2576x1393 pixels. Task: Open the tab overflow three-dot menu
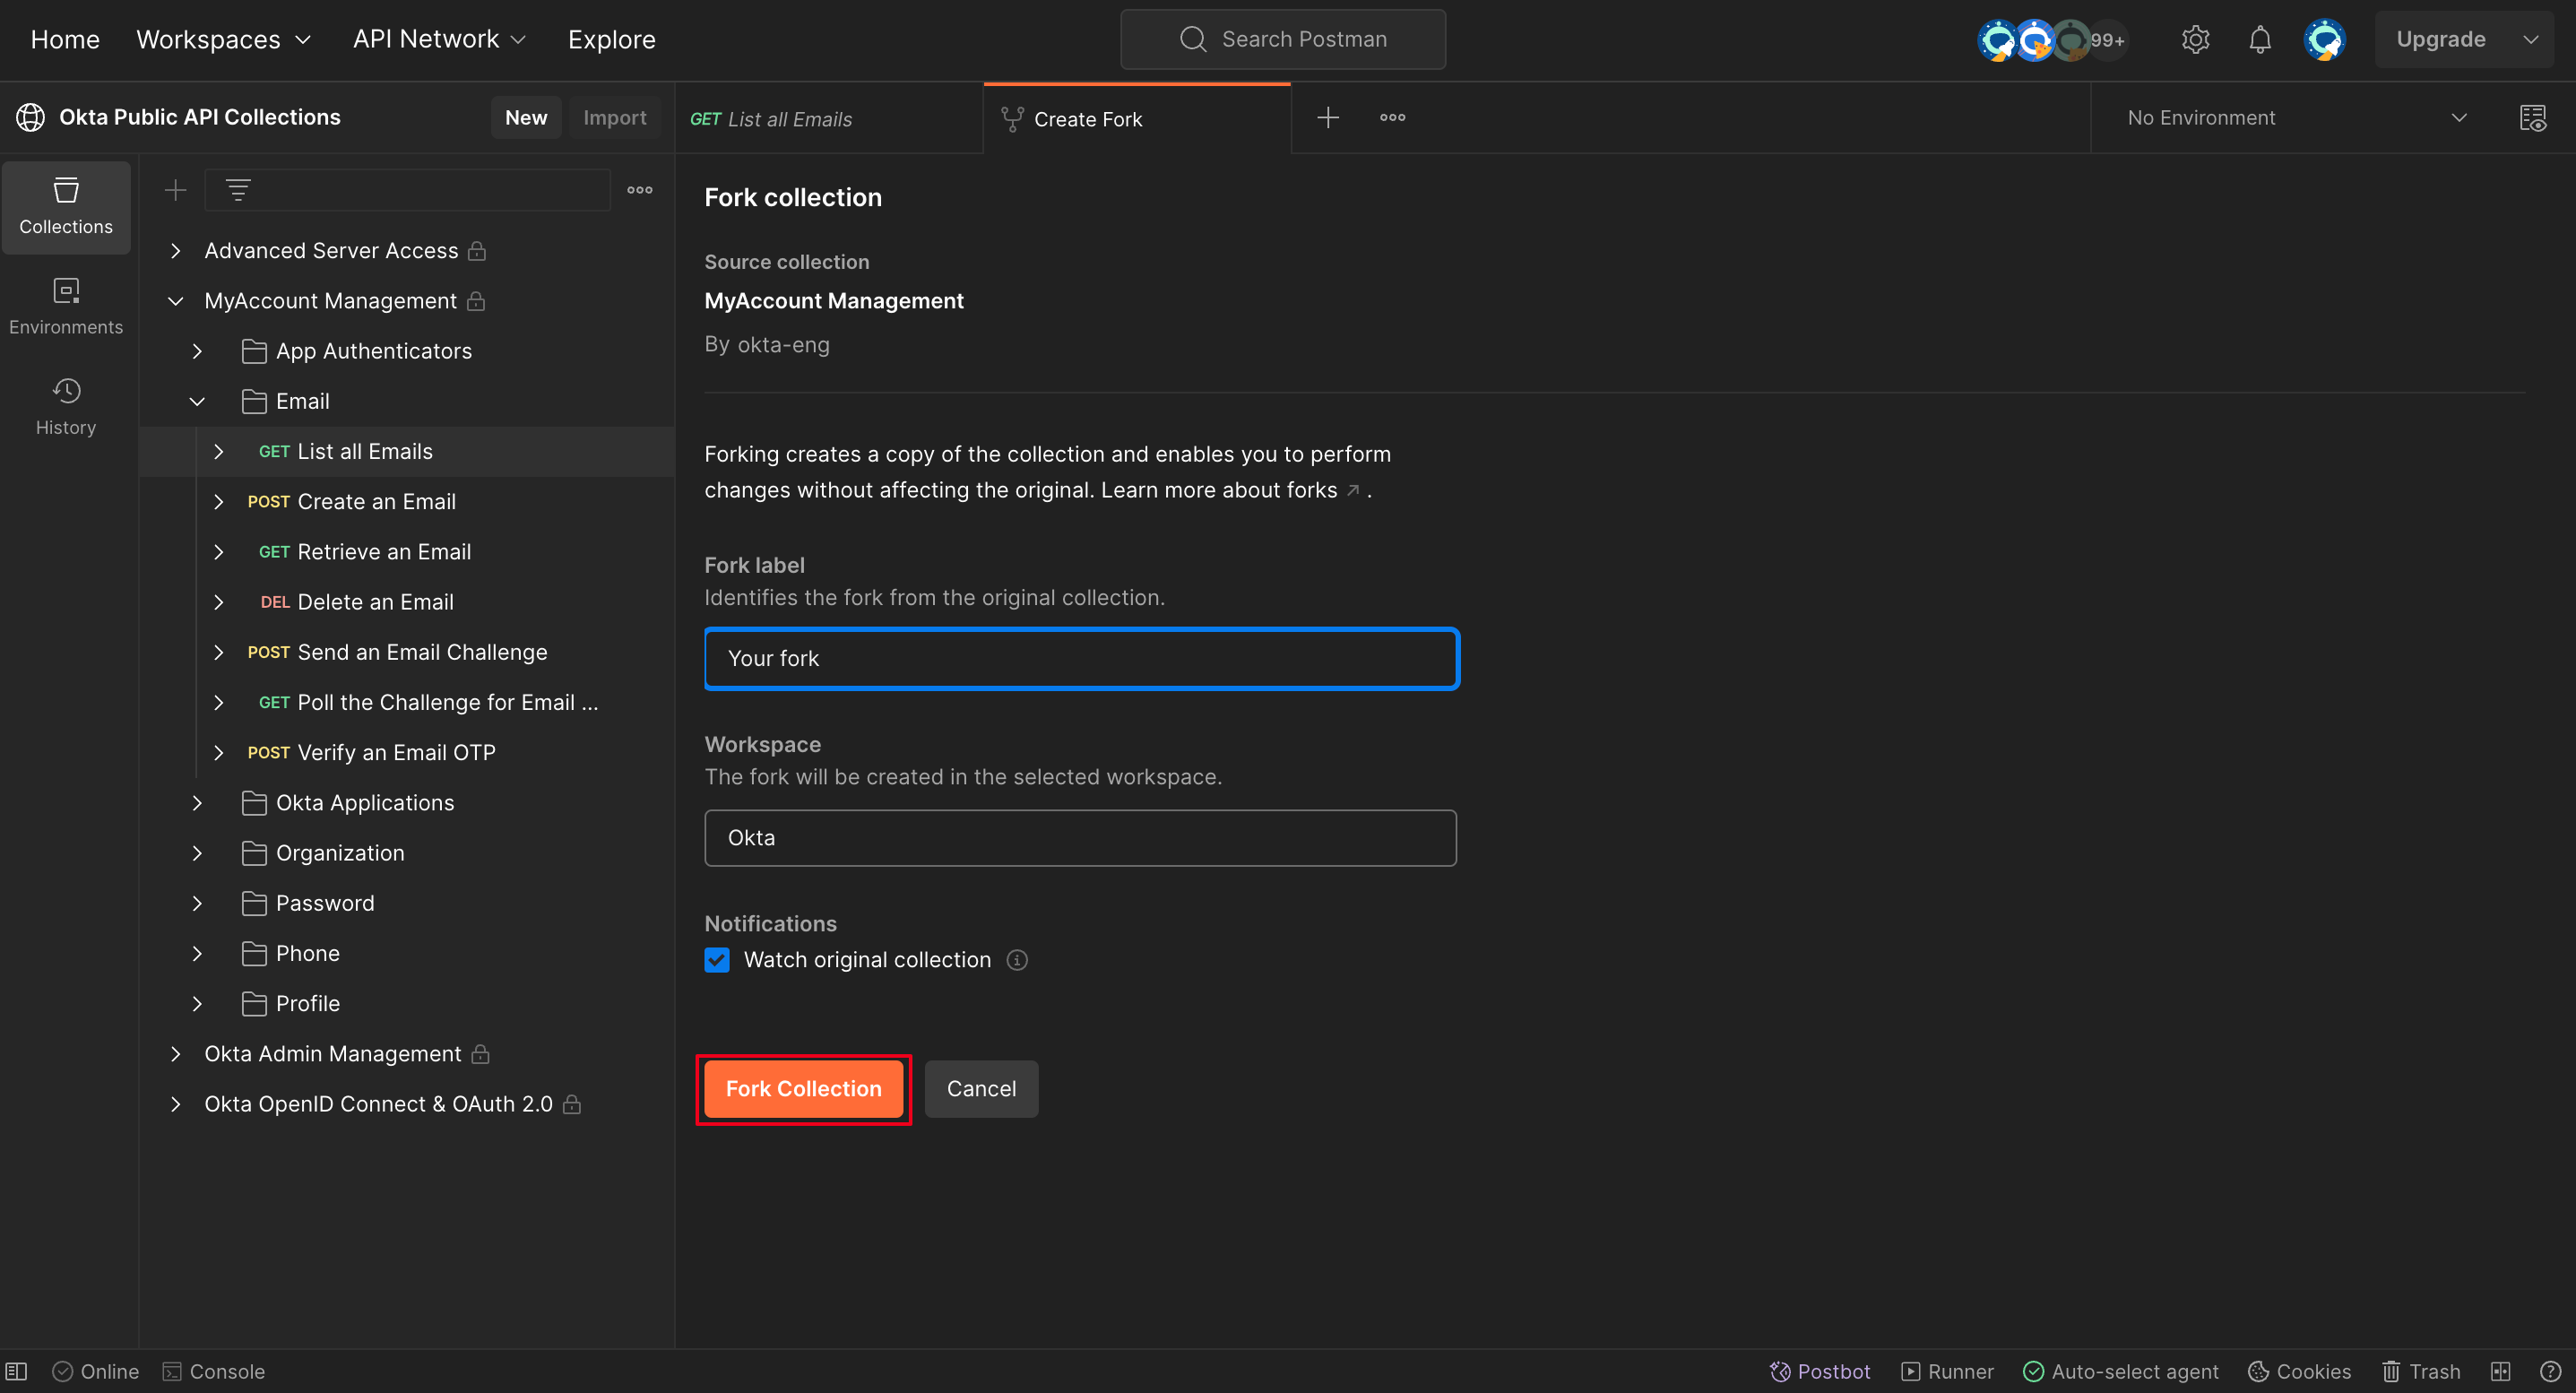click(x=1393, y=118)
